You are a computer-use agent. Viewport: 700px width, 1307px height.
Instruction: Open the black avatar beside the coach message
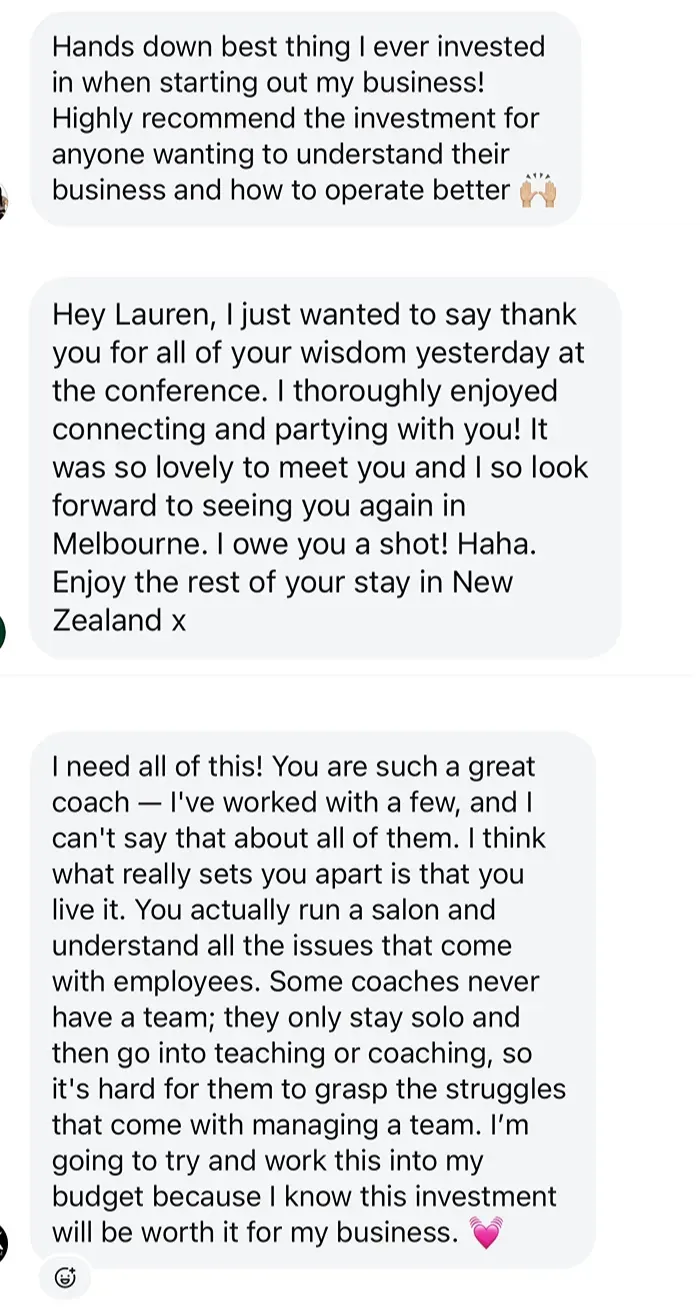3,1244
